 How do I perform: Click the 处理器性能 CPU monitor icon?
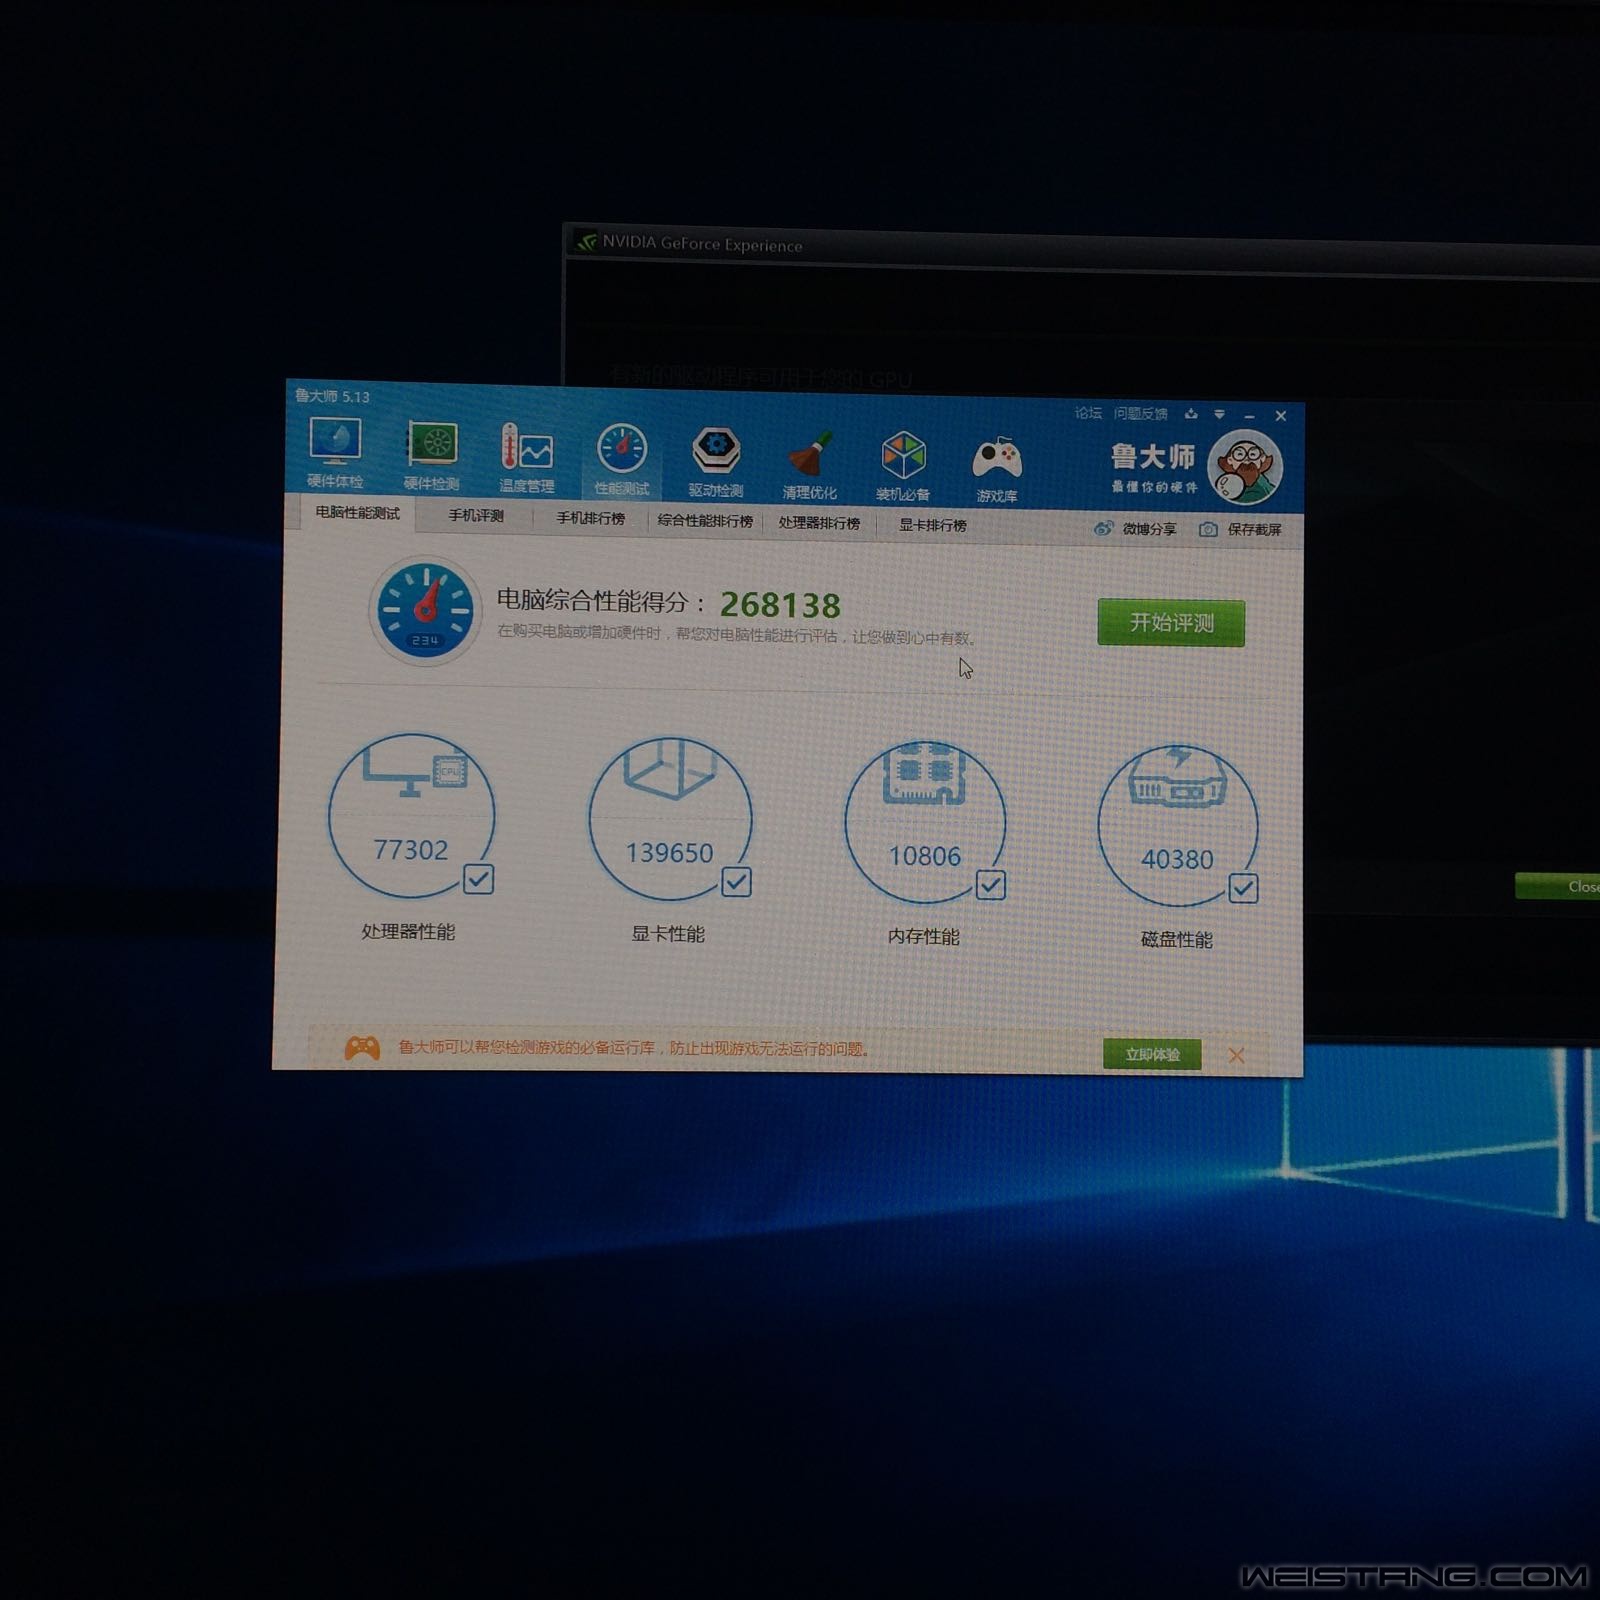[x=414, y=772]
